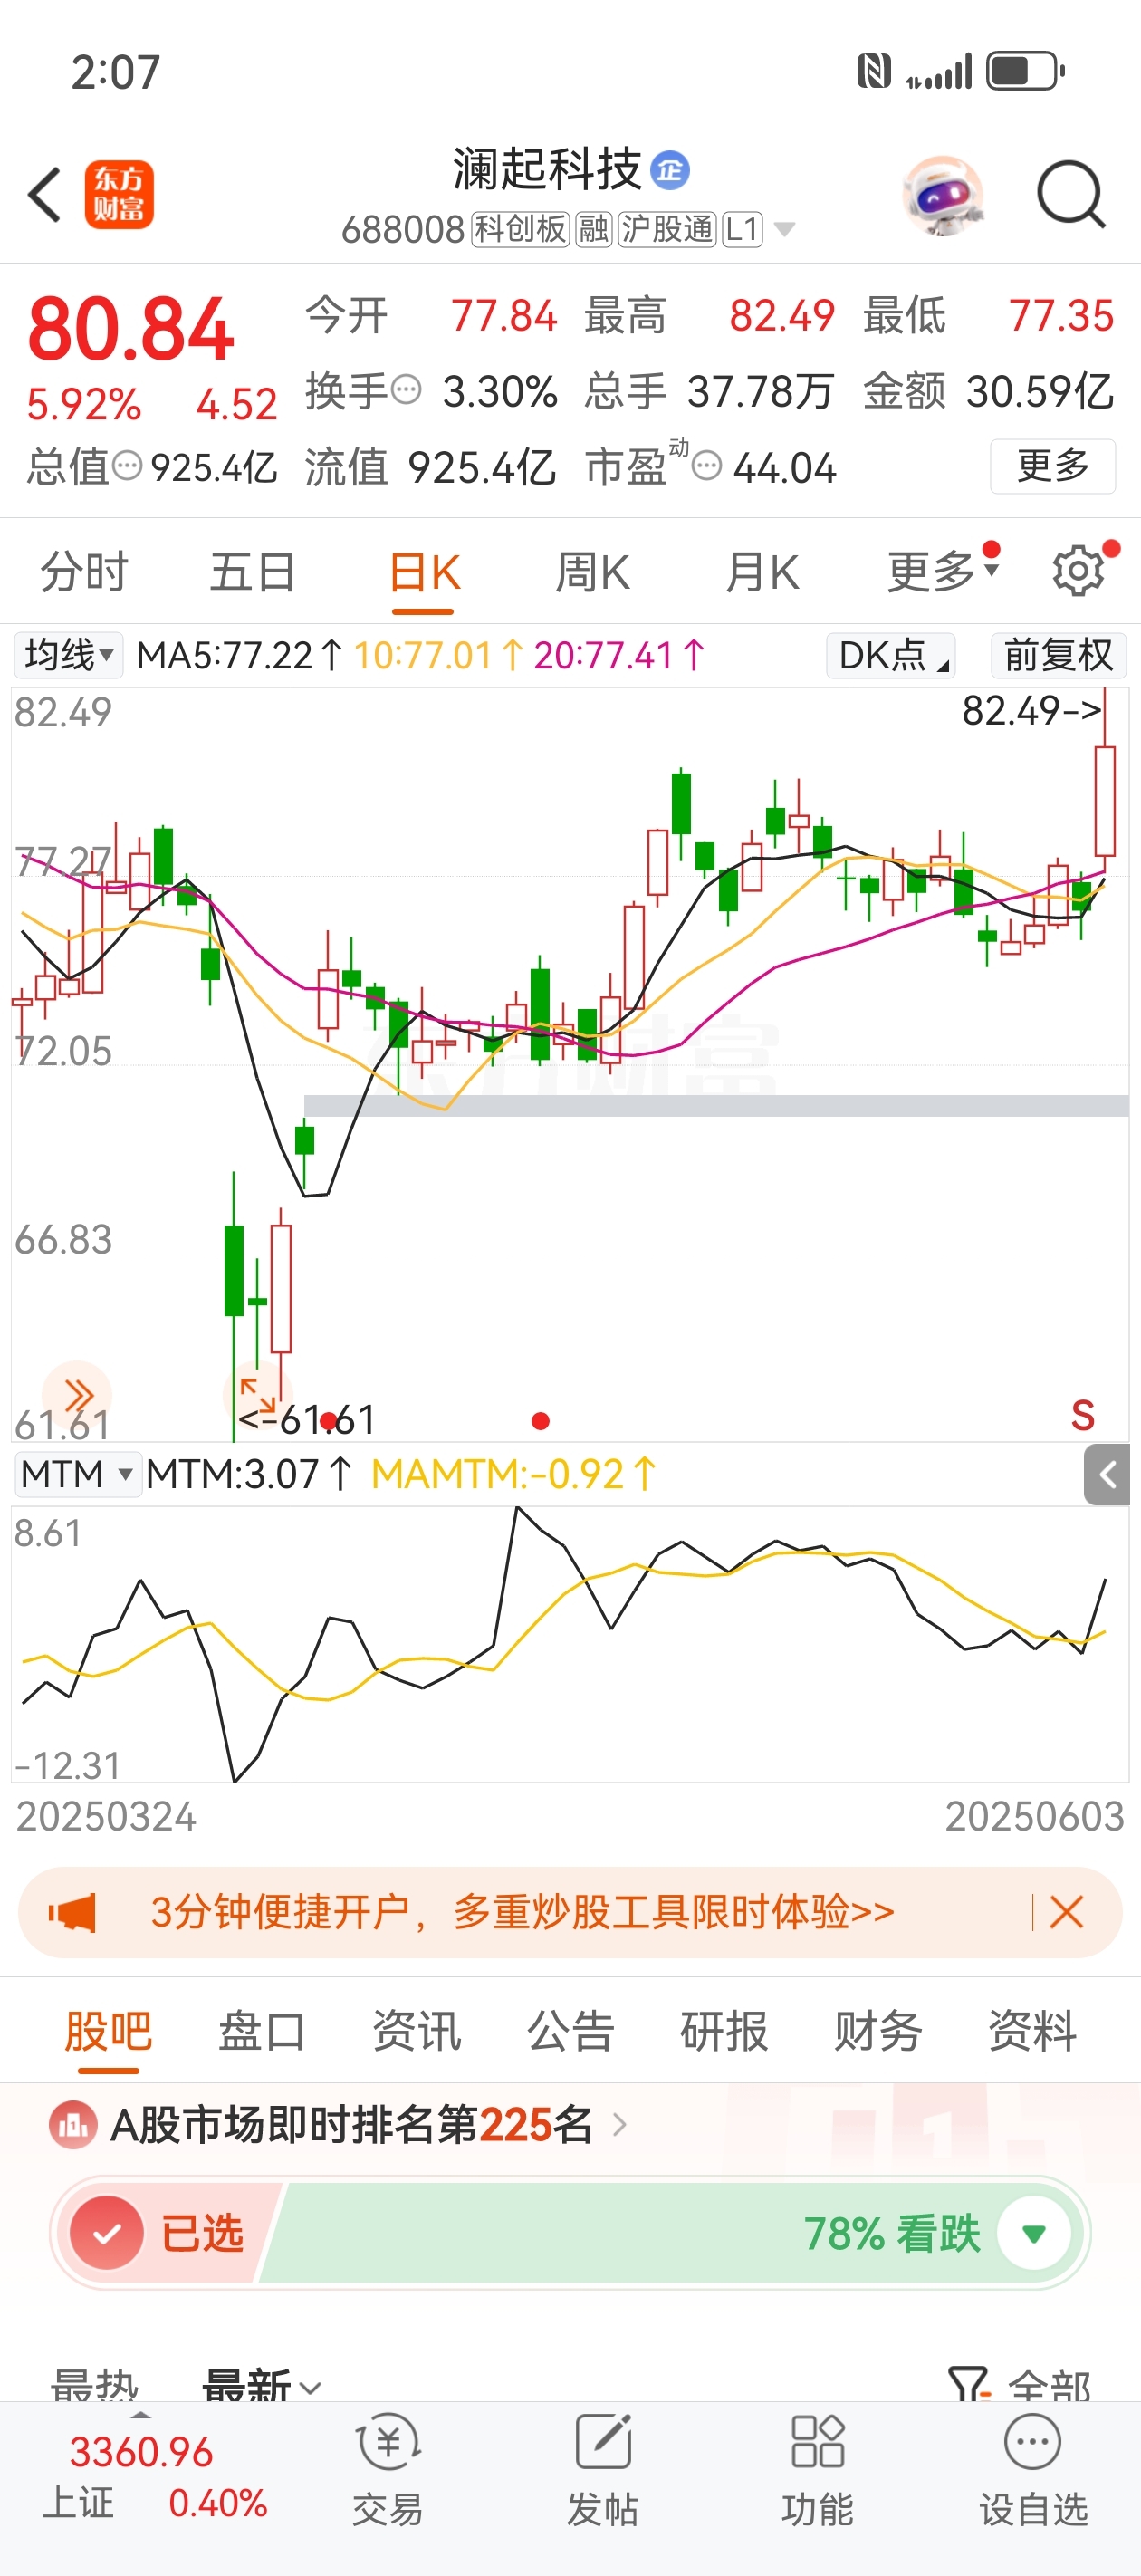Screen dimensions: 1141x2576
Task: Sort posts by 最新 dropdown
Action: pos(262,2388)
